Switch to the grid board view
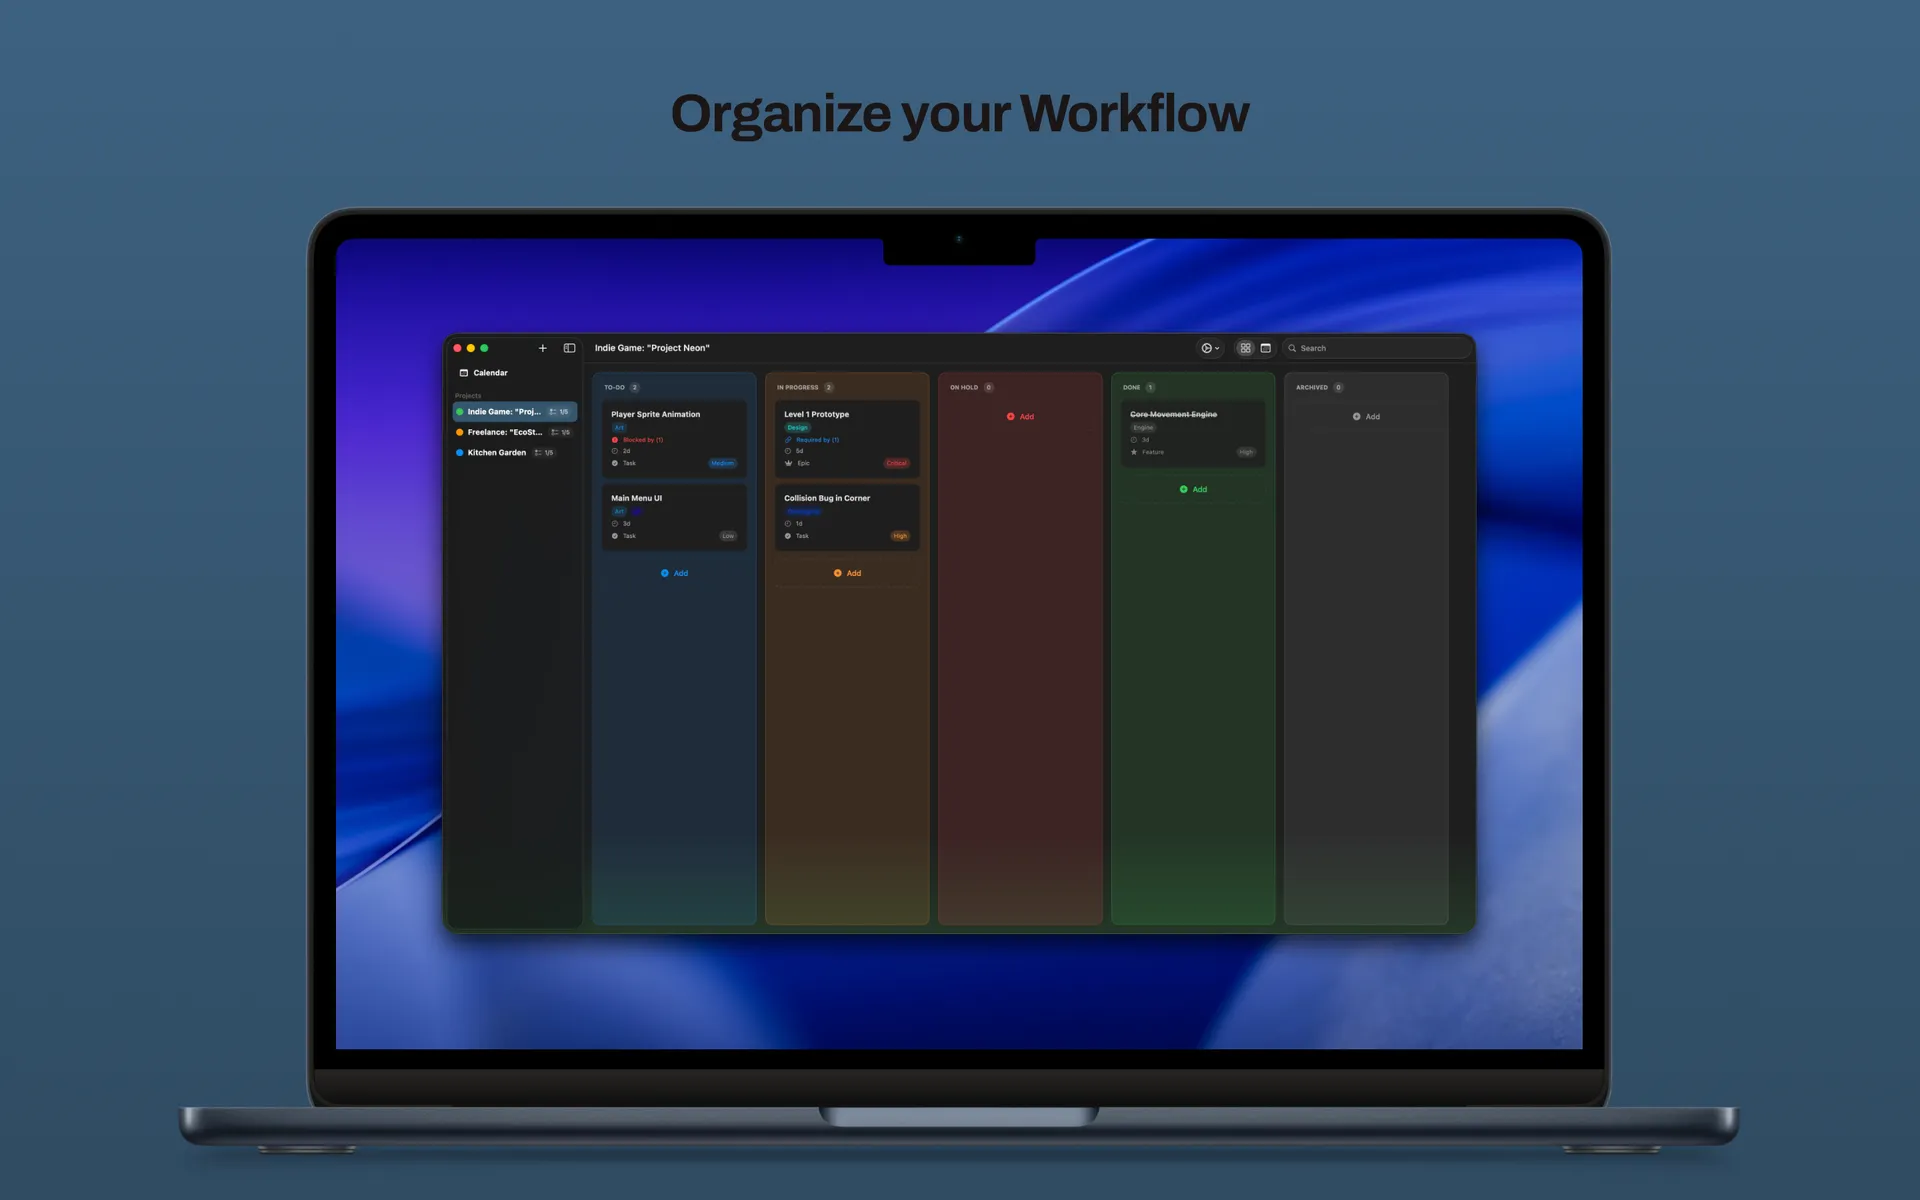This screenshot has width=1920, height=1200. point(1245,348)
